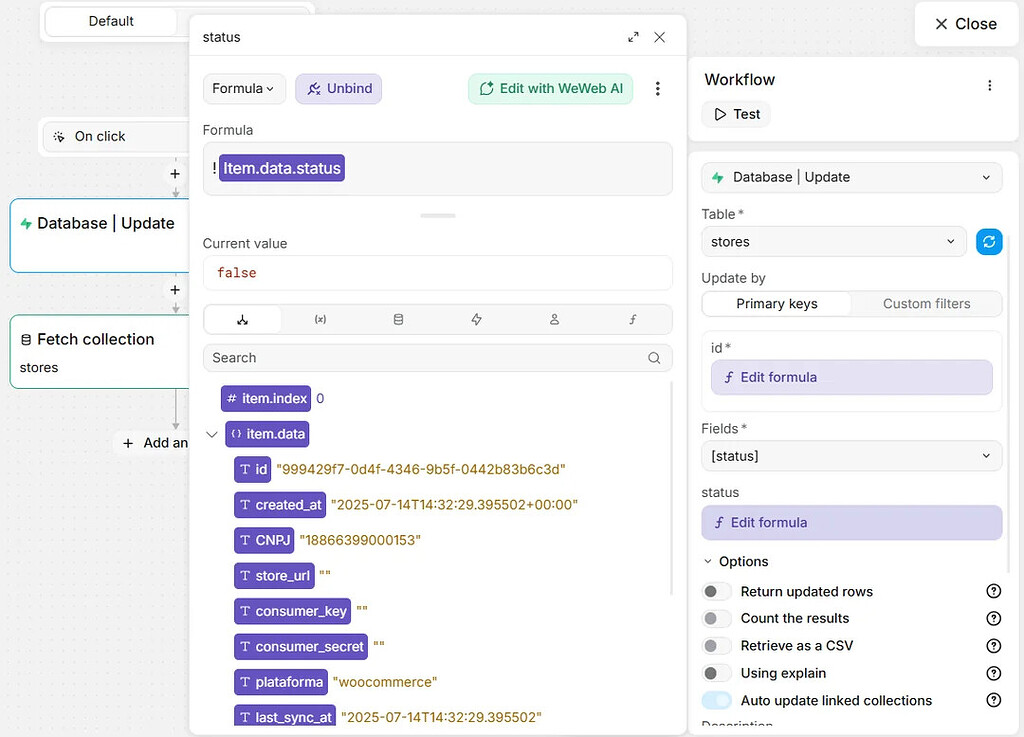This screenshot has height=737, width=1024.
Task: Open the lightning bolt actions tab
Action: pos(476,320)
